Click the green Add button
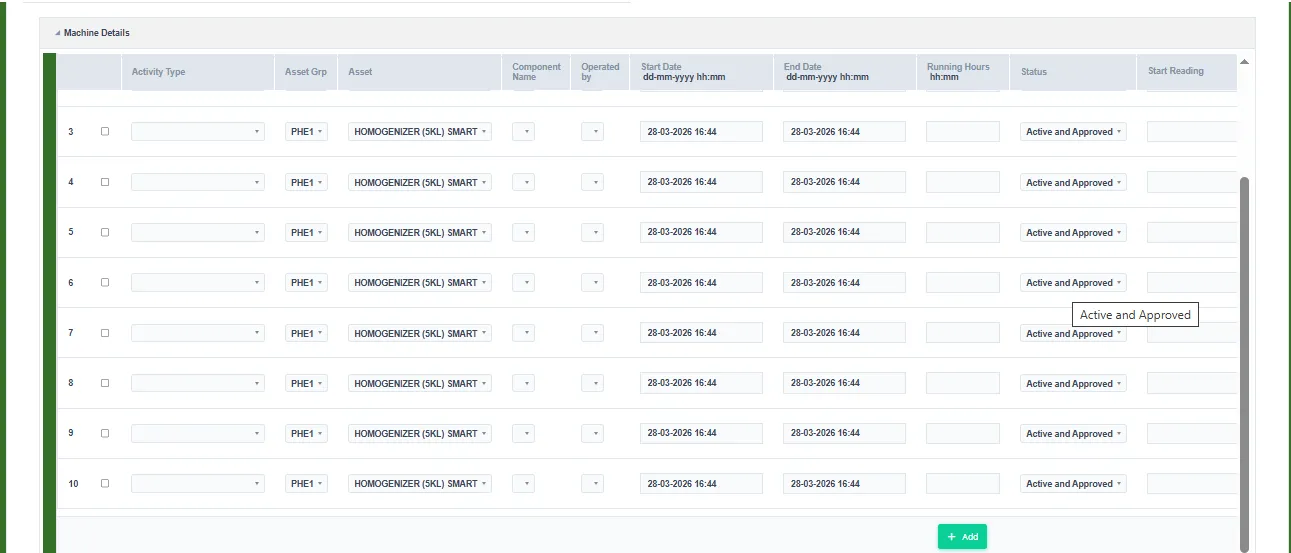This screenshot has width=1291, height=553. pos(962,537)
